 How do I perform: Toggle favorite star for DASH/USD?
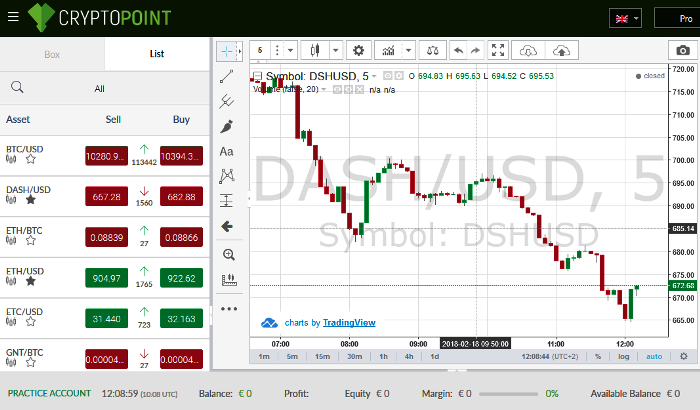(x=30, y=200)
